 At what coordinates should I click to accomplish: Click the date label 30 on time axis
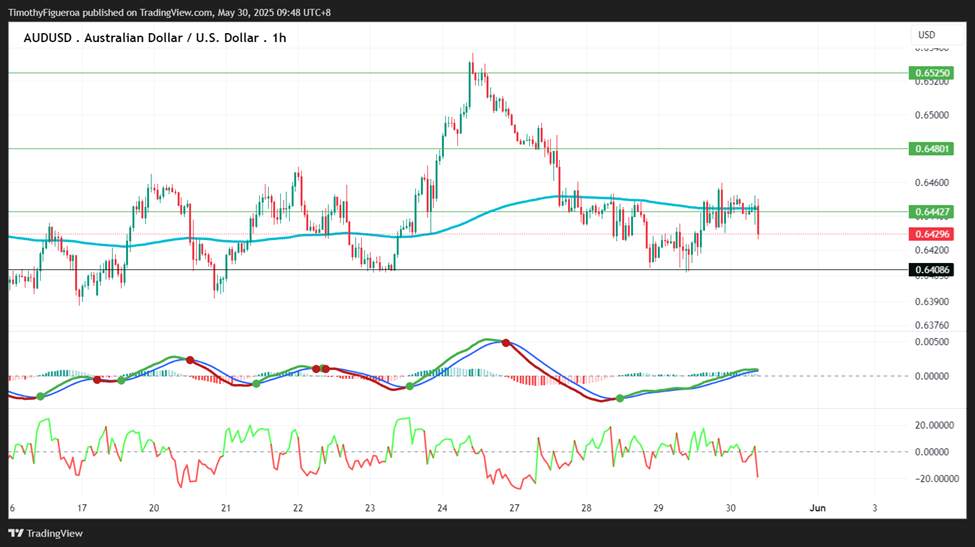[731, 508]
